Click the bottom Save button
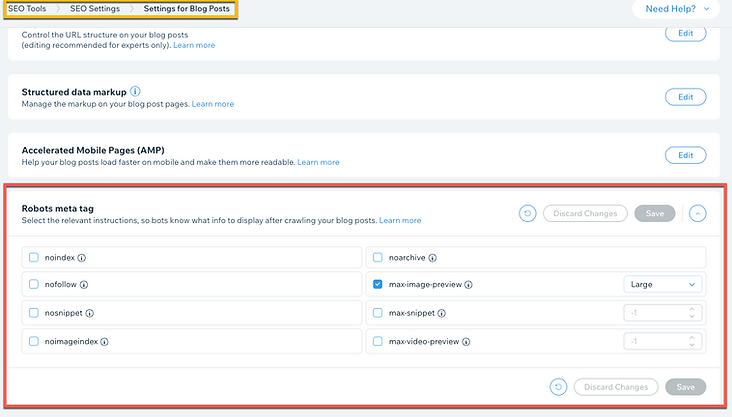Image resolution: width=732 pixels, height=417 pixels. (x=685, y=387)
